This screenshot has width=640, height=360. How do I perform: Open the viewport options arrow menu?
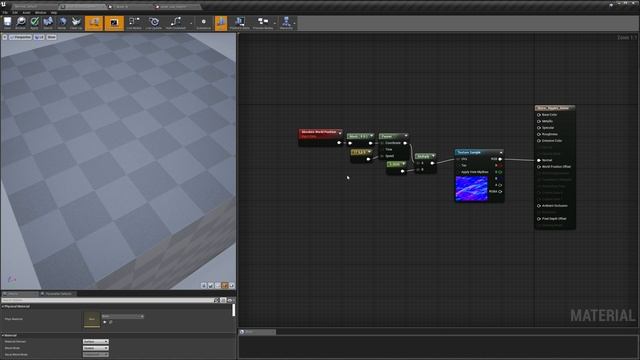click(4, 37)
